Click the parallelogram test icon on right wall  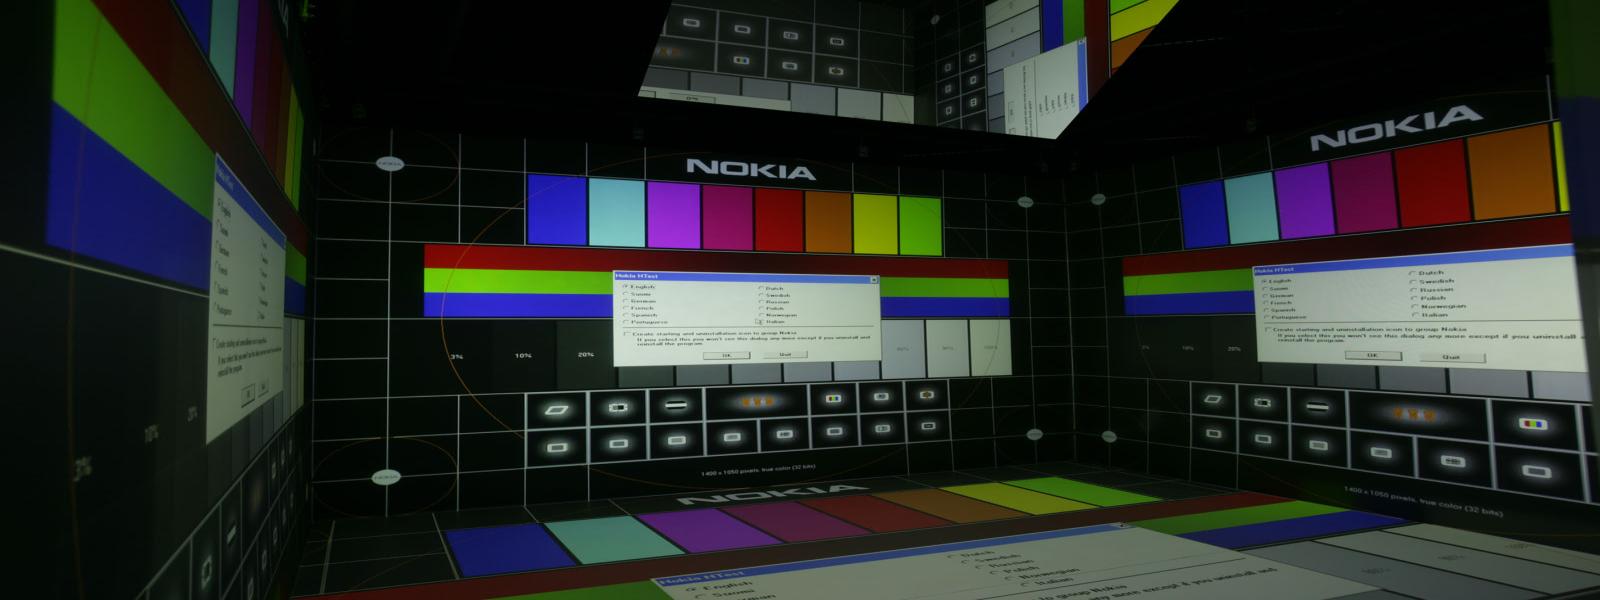click(x=1214, y=400)
